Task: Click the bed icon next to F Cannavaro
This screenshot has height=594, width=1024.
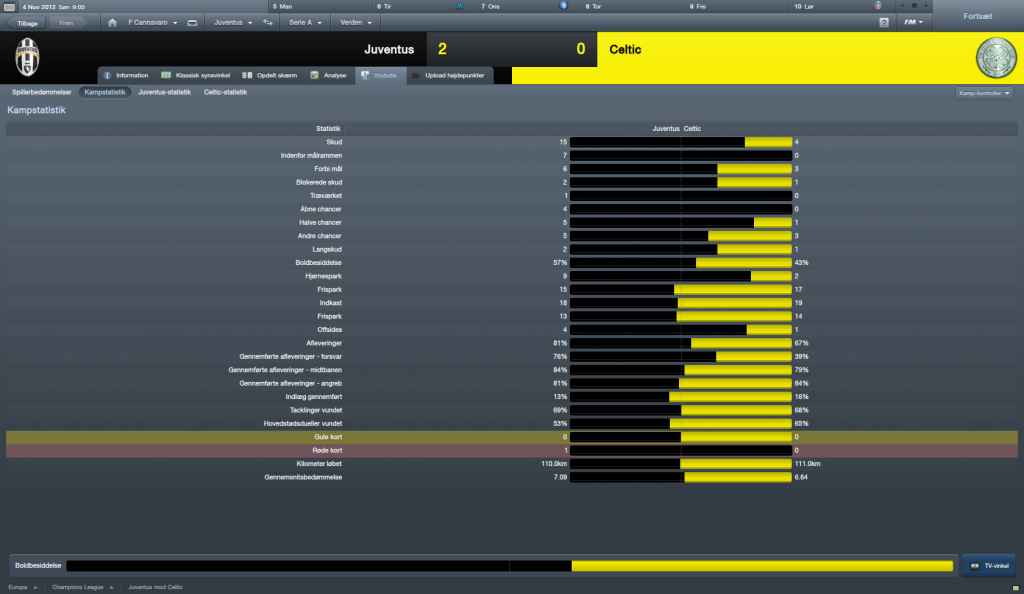Action: pyautogui.click(x=192, y=23)
